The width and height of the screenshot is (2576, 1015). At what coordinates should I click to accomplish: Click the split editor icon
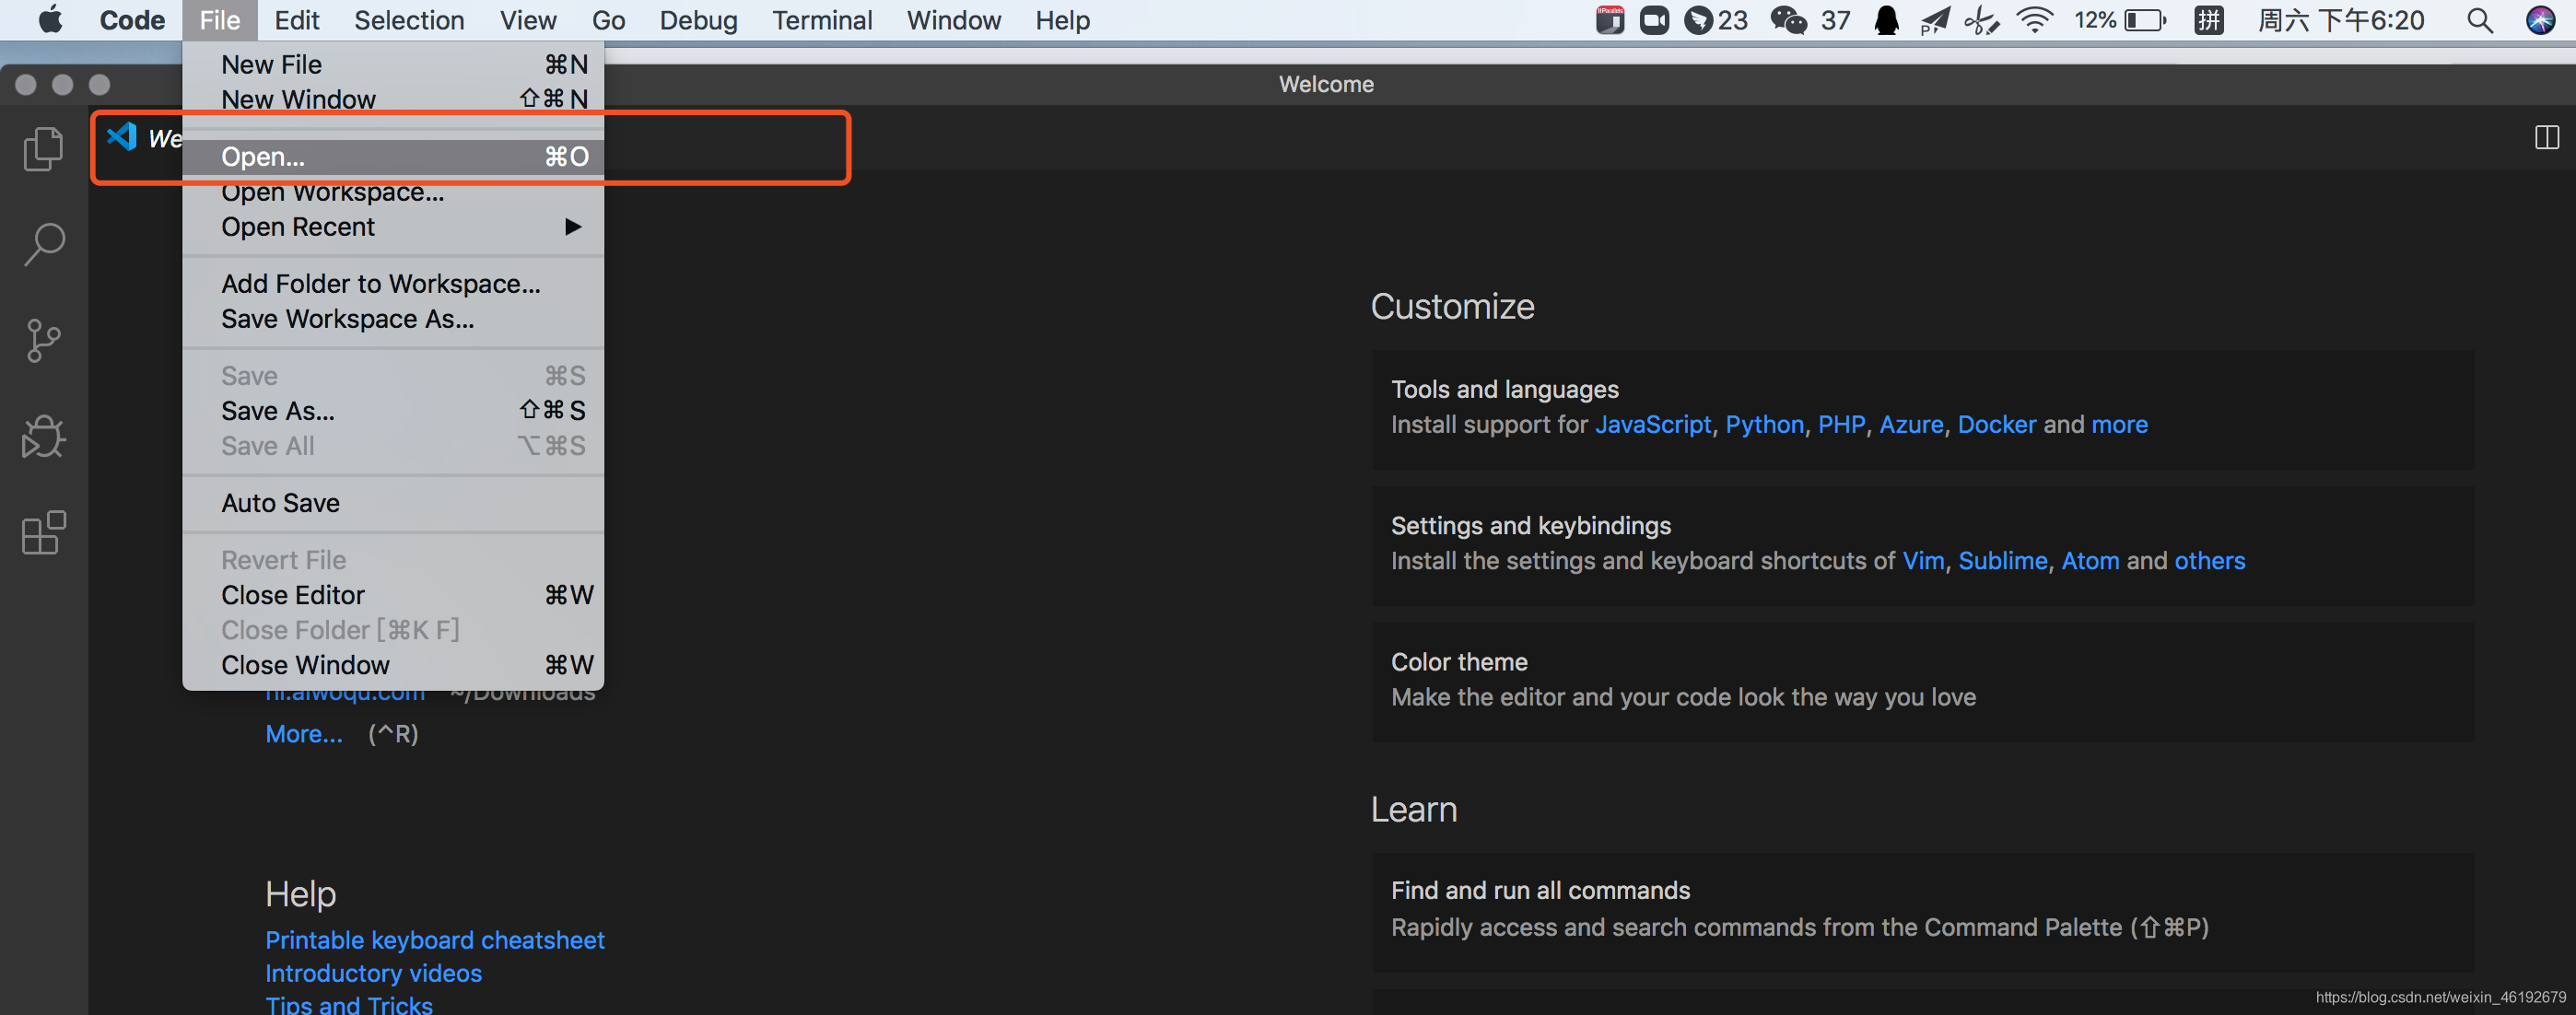(2546, 138)
